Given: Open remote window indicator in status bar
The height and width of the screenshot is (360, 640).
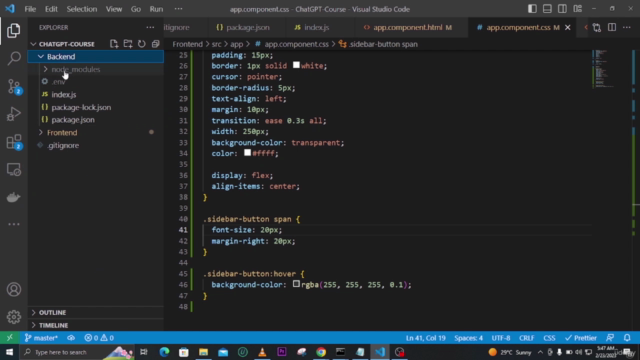Looking at the screenshot, I should point(10,338).
